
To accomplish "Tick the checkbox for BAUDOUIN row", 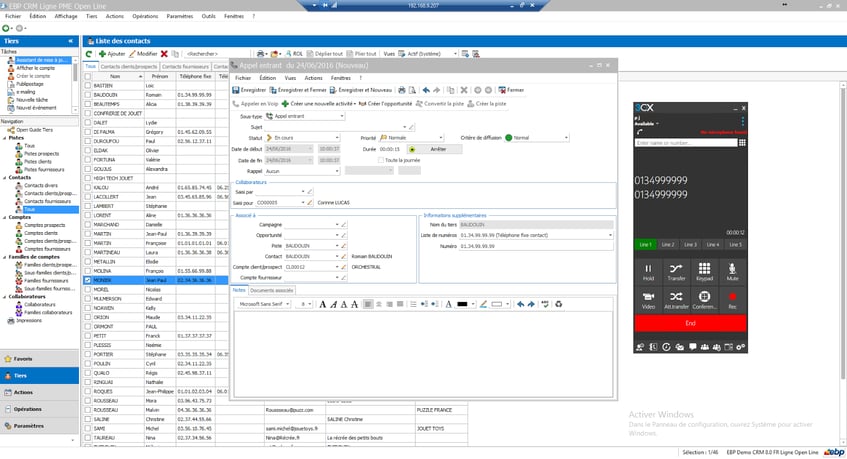I will click(88, 95).
